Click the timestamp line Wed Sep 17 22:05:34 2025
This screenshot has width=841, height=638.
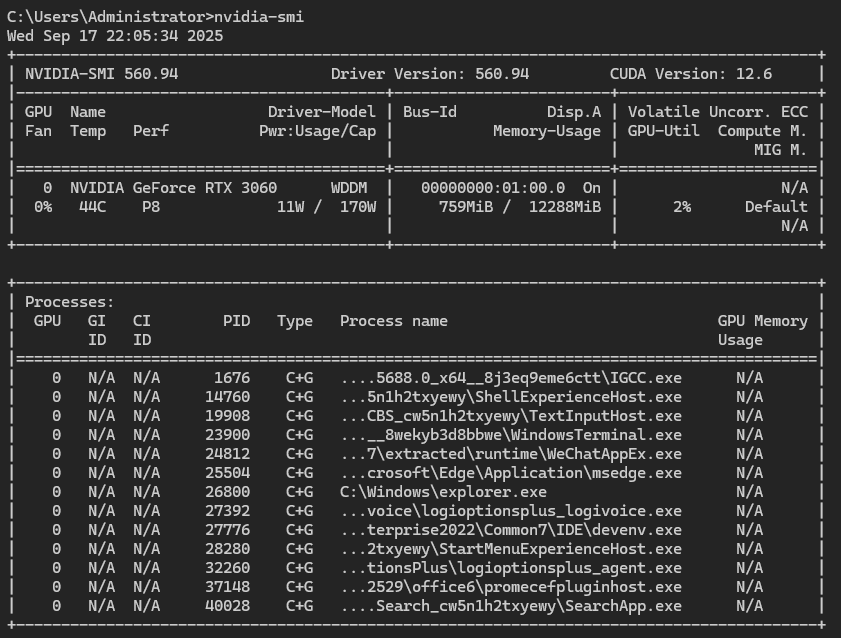(x=115, y=36)
